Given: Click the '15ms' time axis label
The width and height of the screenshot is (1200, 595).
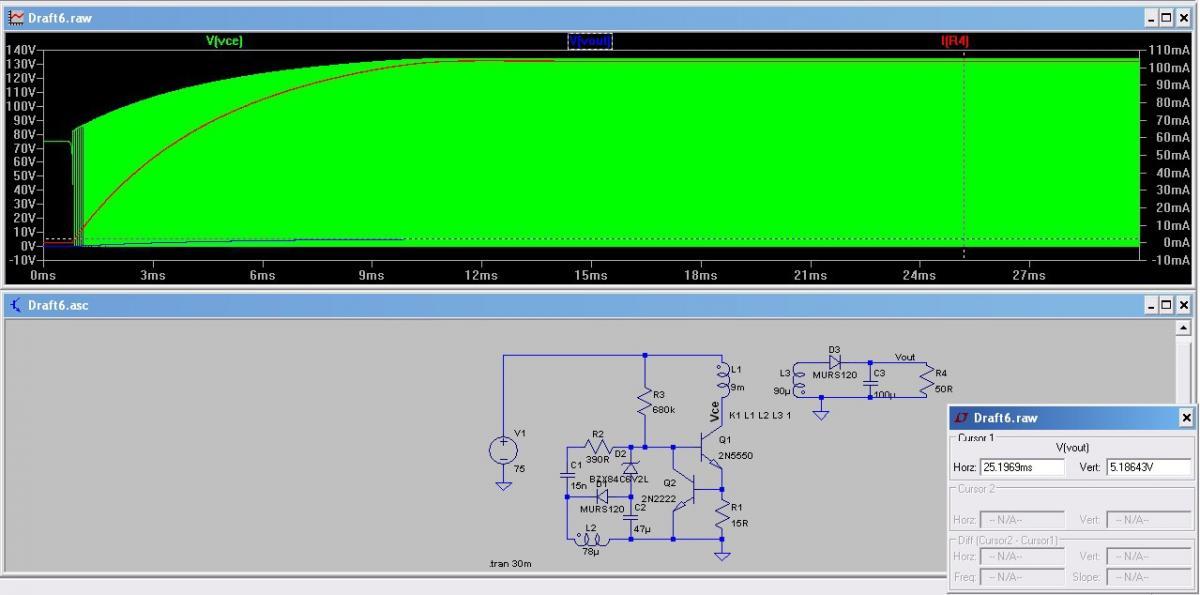Looking at the screenshot, I should click(591, 275).
